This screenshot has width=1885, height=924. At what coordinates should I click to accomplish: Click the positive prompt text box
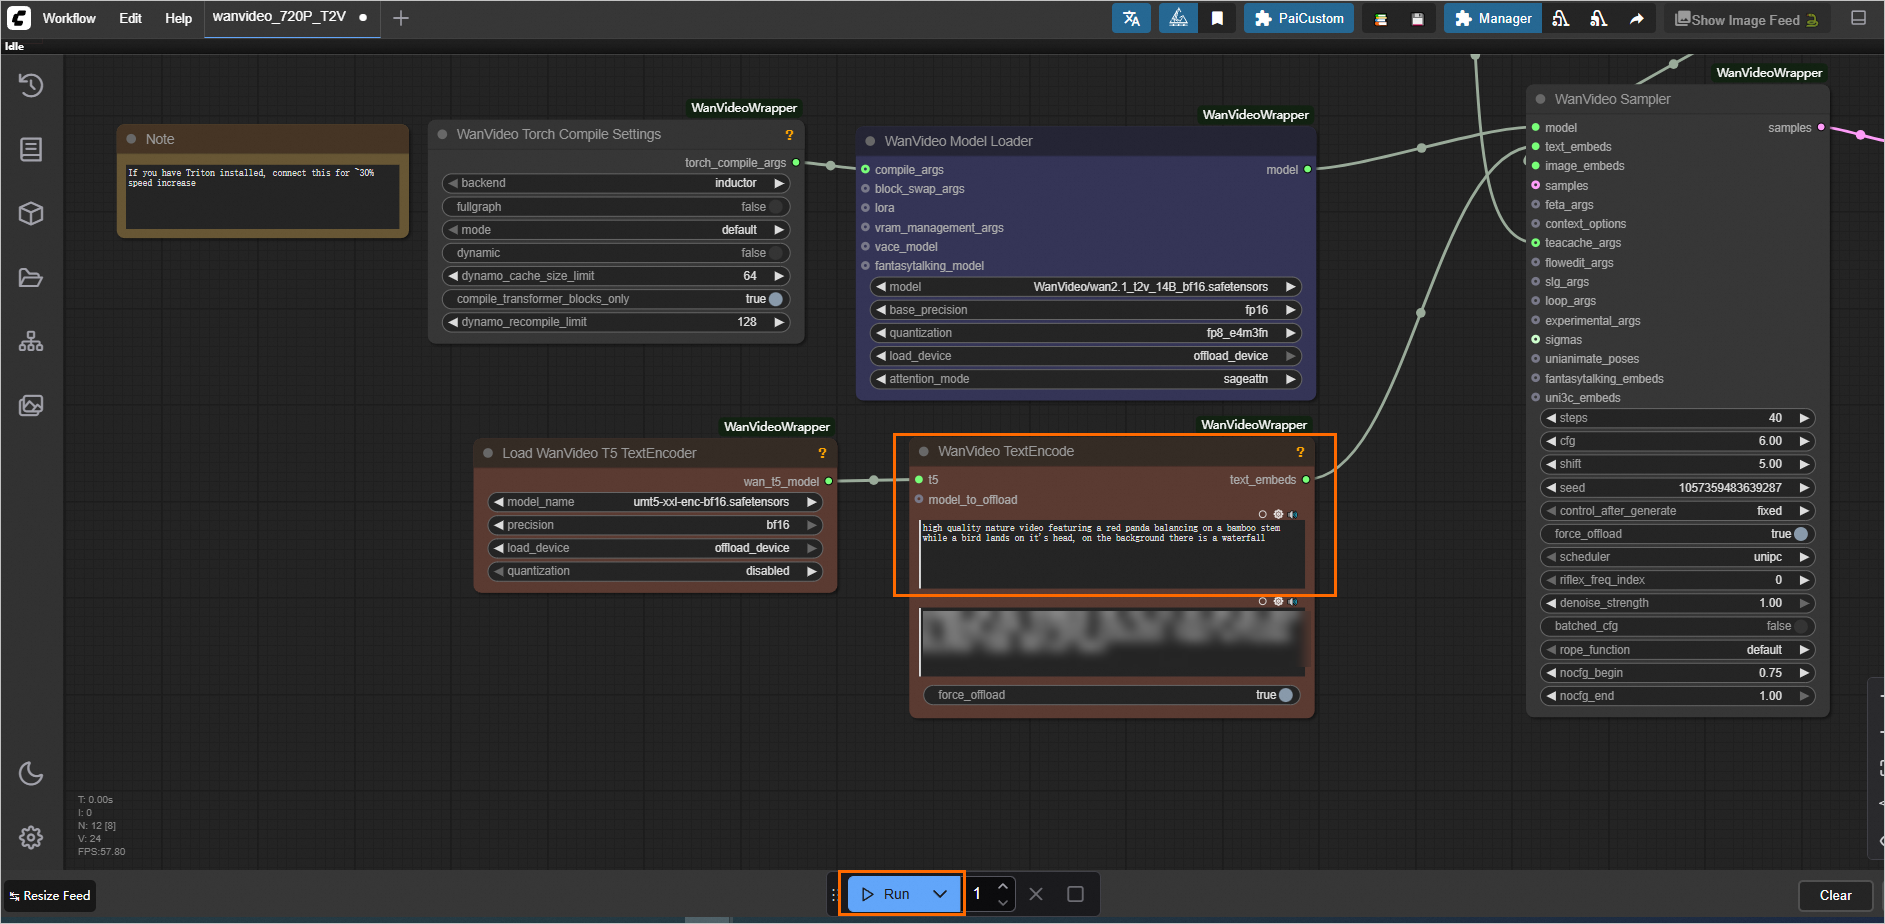(x=1111, y=553)
